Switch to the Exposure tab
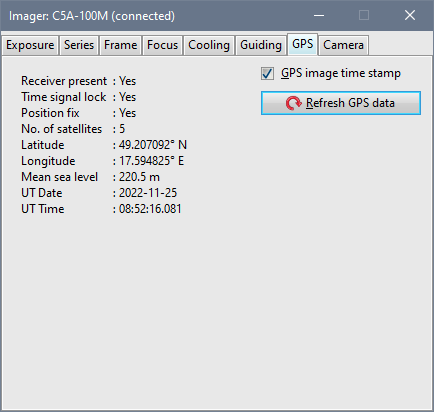Viewport: 434px width, 412px height. click(x=30, y=45)
